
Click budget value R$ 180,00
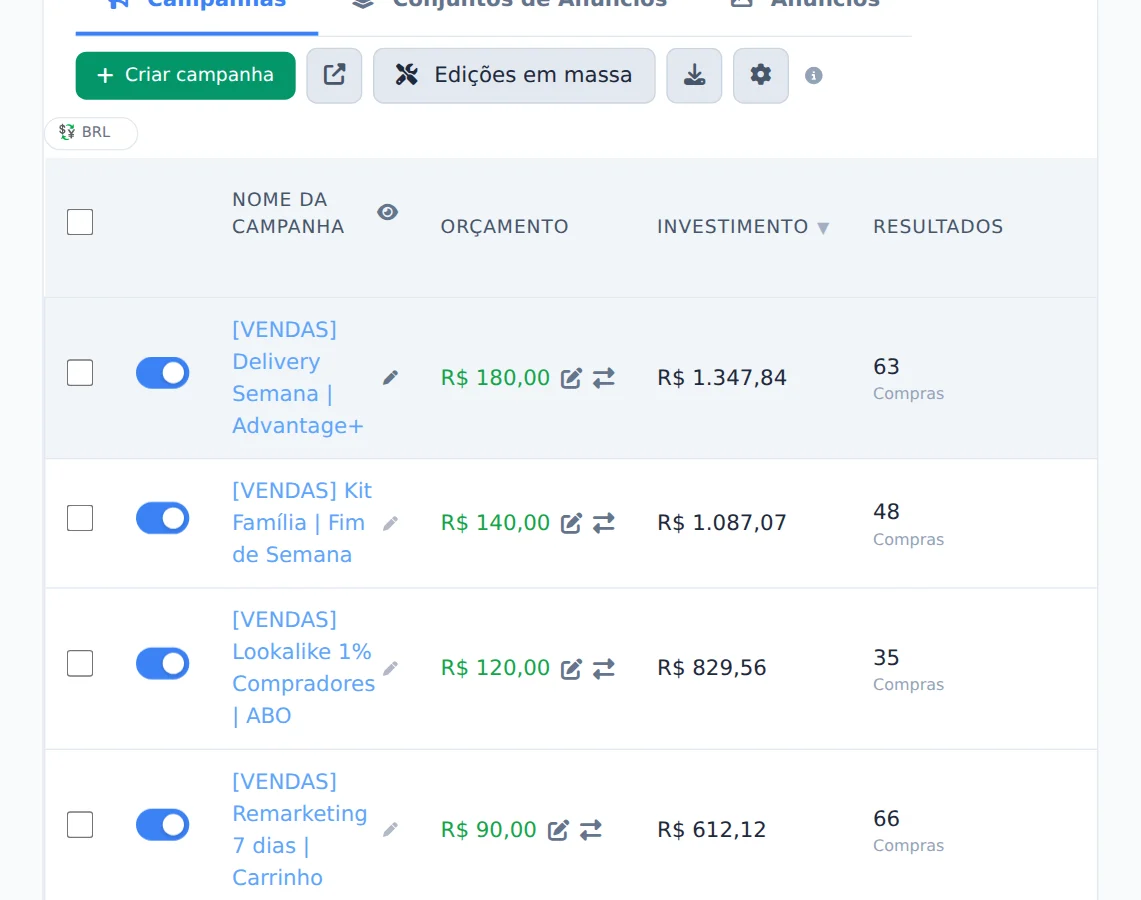(496, 378)
